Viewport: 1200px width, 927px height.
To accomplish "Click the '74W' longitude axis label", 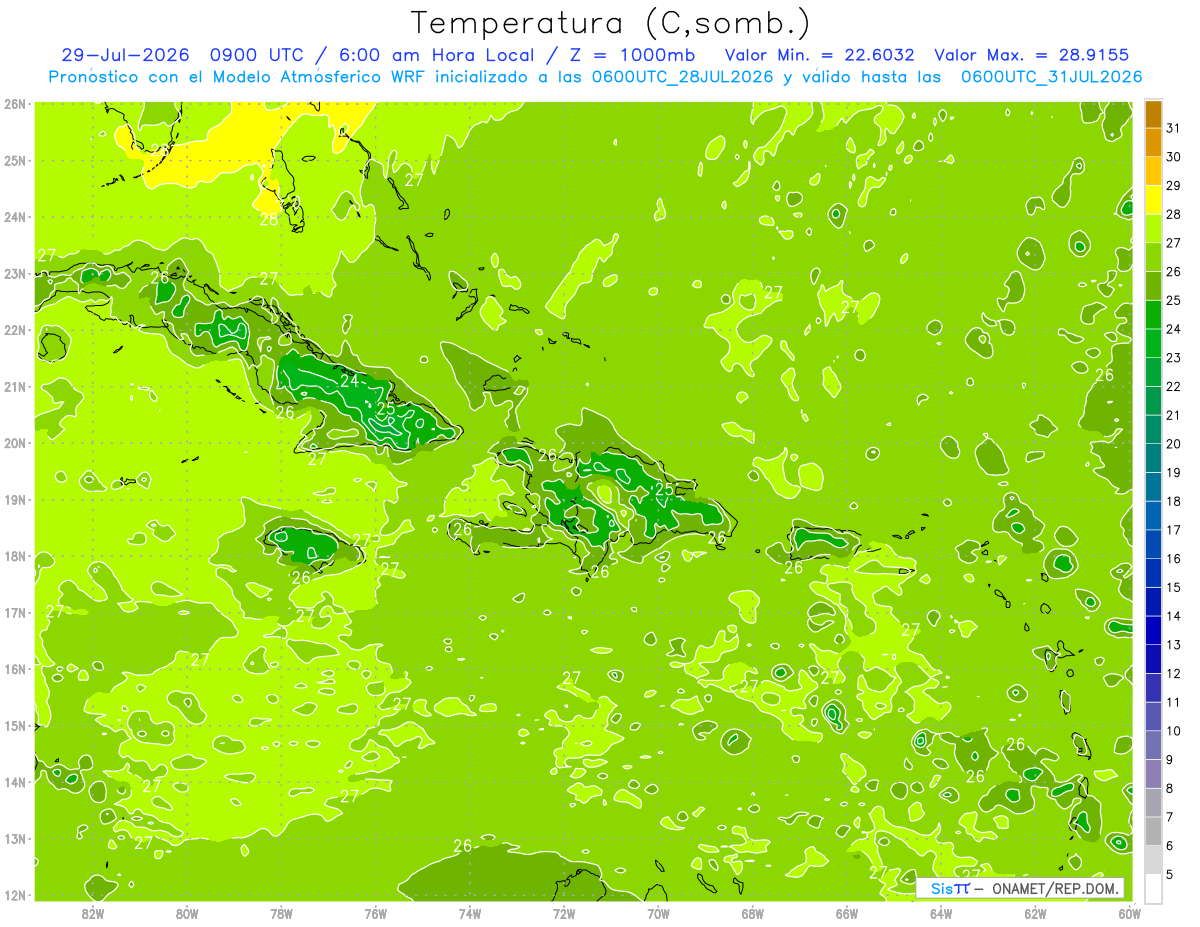I will (469, 912).
